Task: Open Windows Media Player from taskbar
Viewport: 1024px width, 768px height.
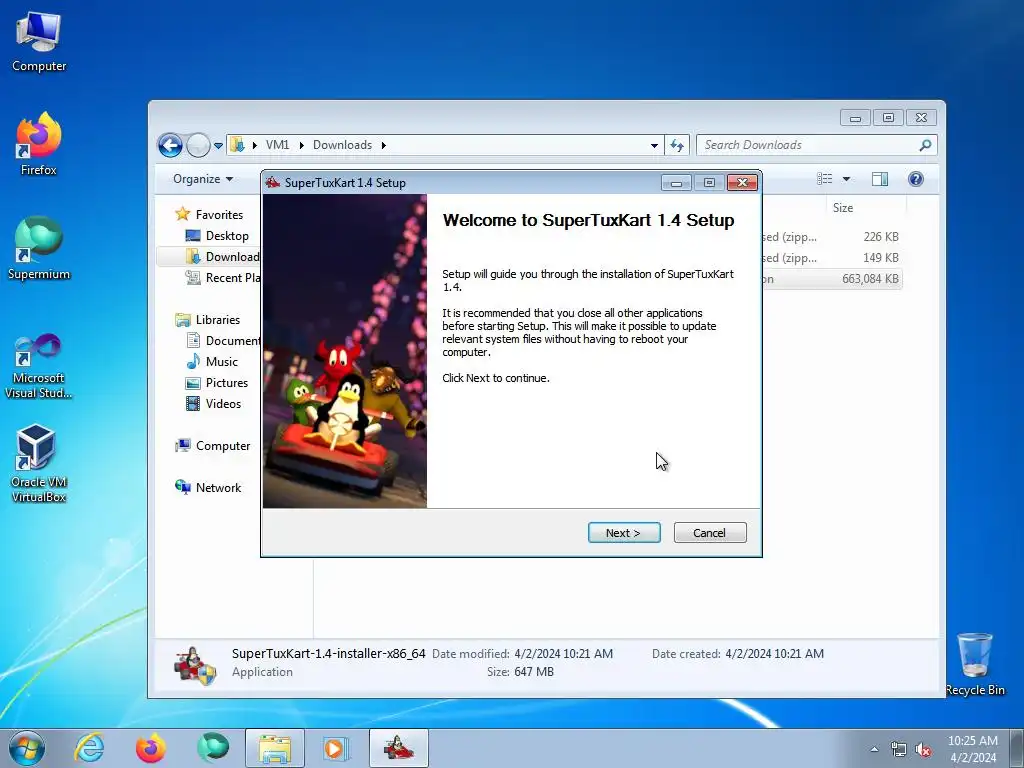Action: pyautogui.click(x=336, y=748)
